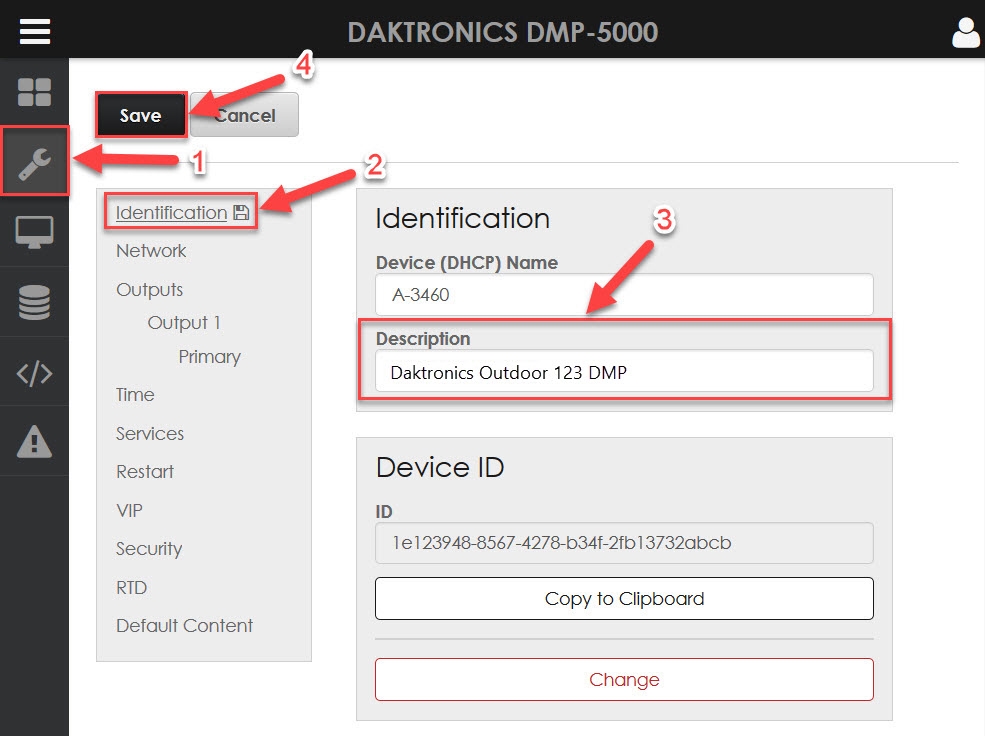This screenshot has height=736, width=985.
Task: Expand the Outputs section
Action: (x=149, y=290)
